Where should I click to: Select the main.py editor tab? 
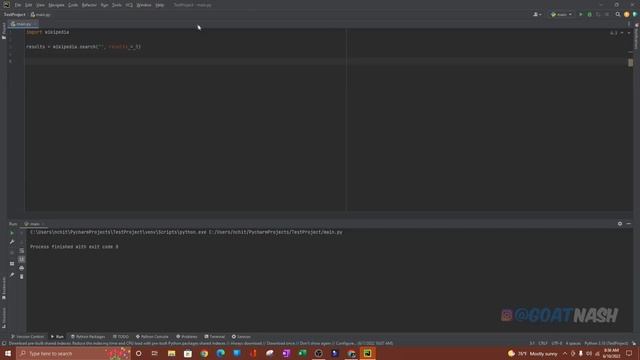[23, 24]
